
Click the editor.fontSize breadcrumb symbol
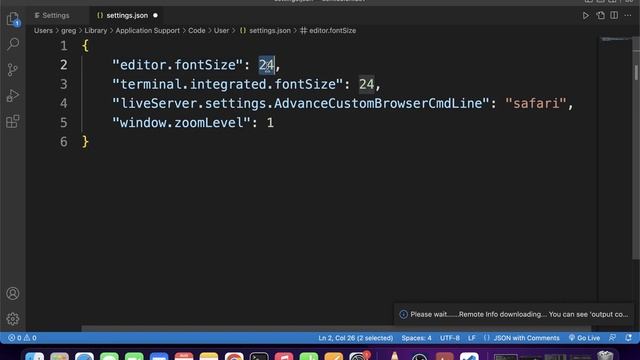tap(328, 31)
